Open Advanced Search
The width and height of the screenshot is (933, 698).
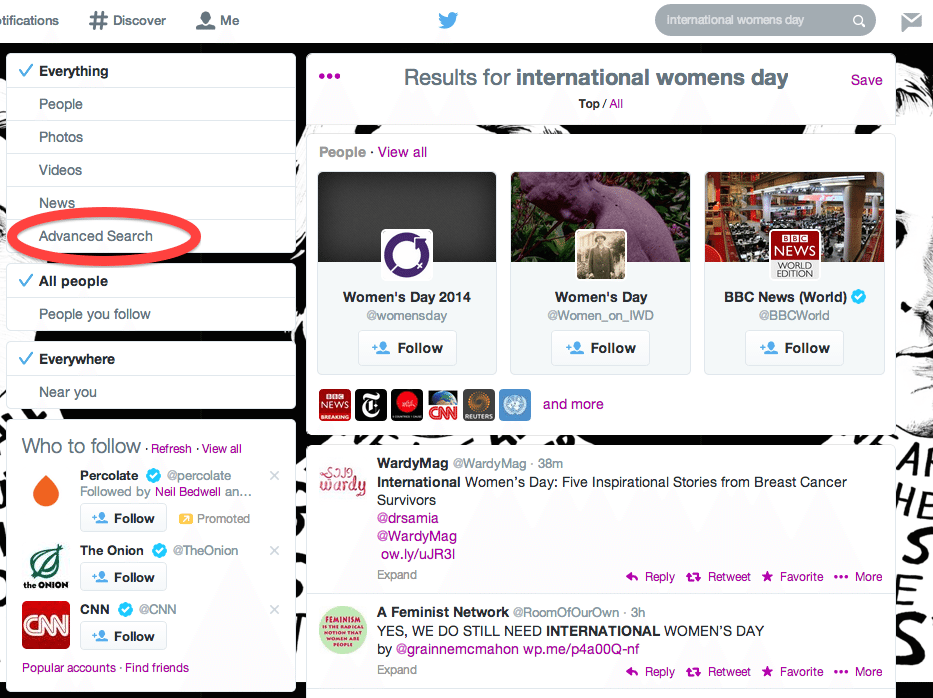(x=151, y=236)
